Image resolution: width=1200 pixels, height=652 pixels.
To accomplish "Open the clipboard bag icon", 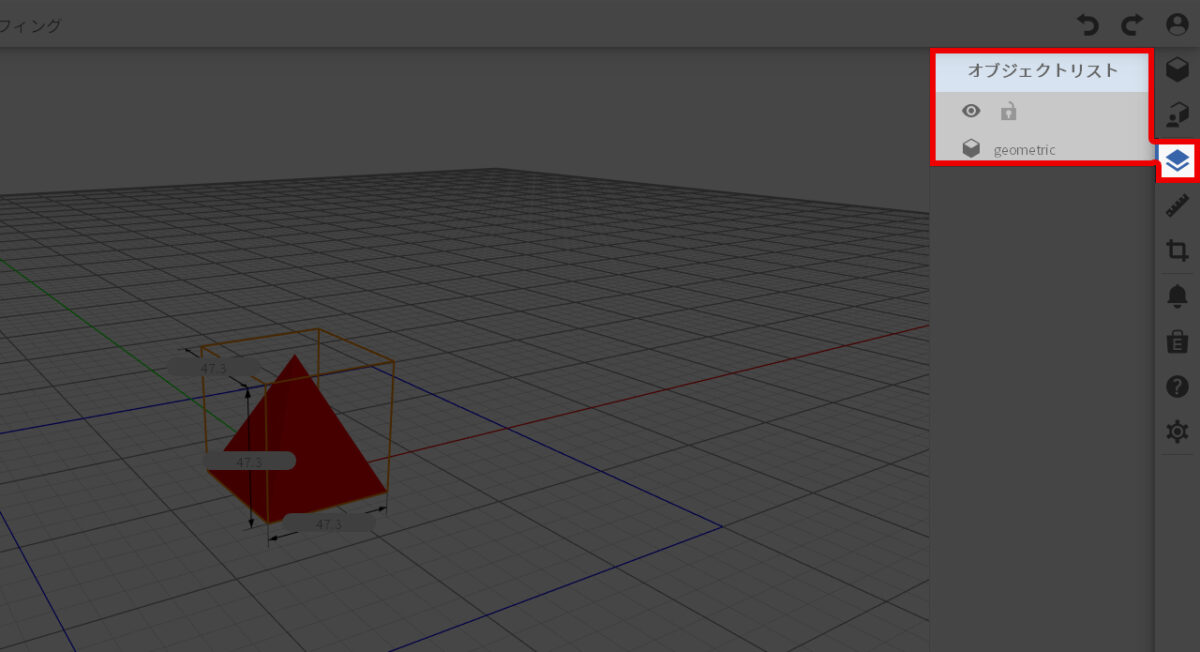I will pos(1177,342).
